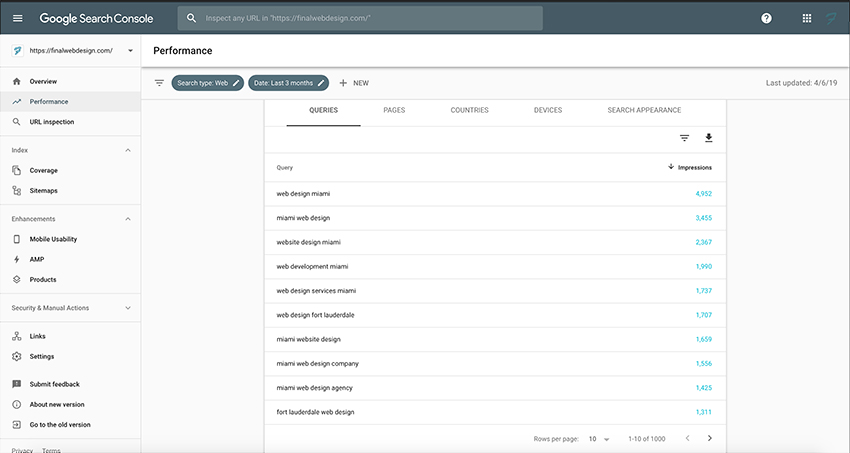Select the 'fort lauderdale web design' query
850x453 pixels.
click(x=495, y=412)
